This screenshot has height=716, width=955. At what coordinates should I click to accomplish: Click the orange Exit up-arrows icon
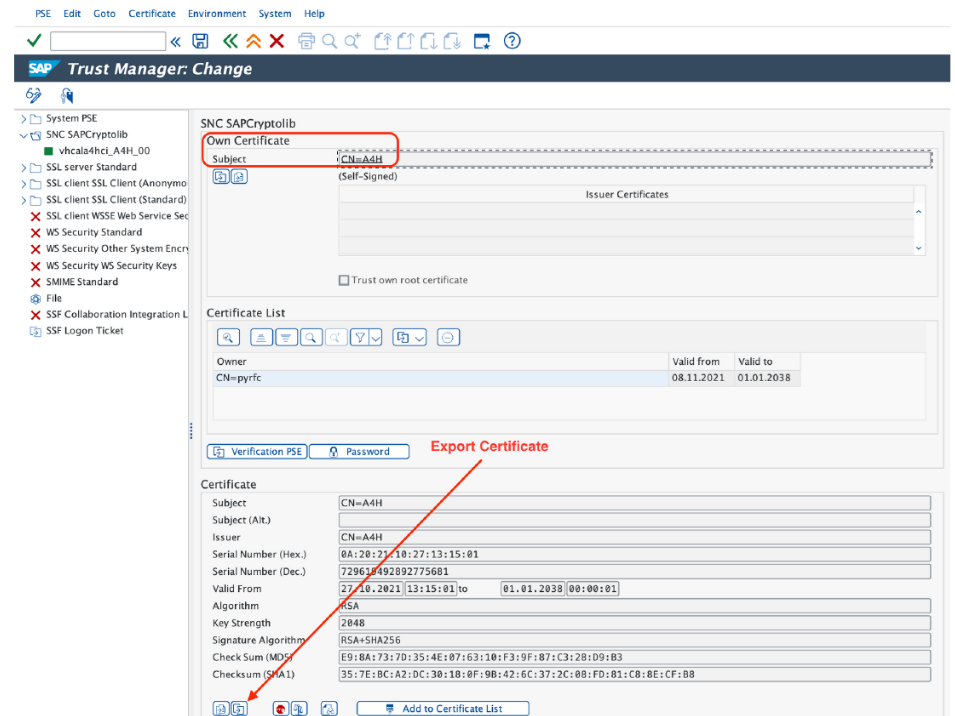253,41
